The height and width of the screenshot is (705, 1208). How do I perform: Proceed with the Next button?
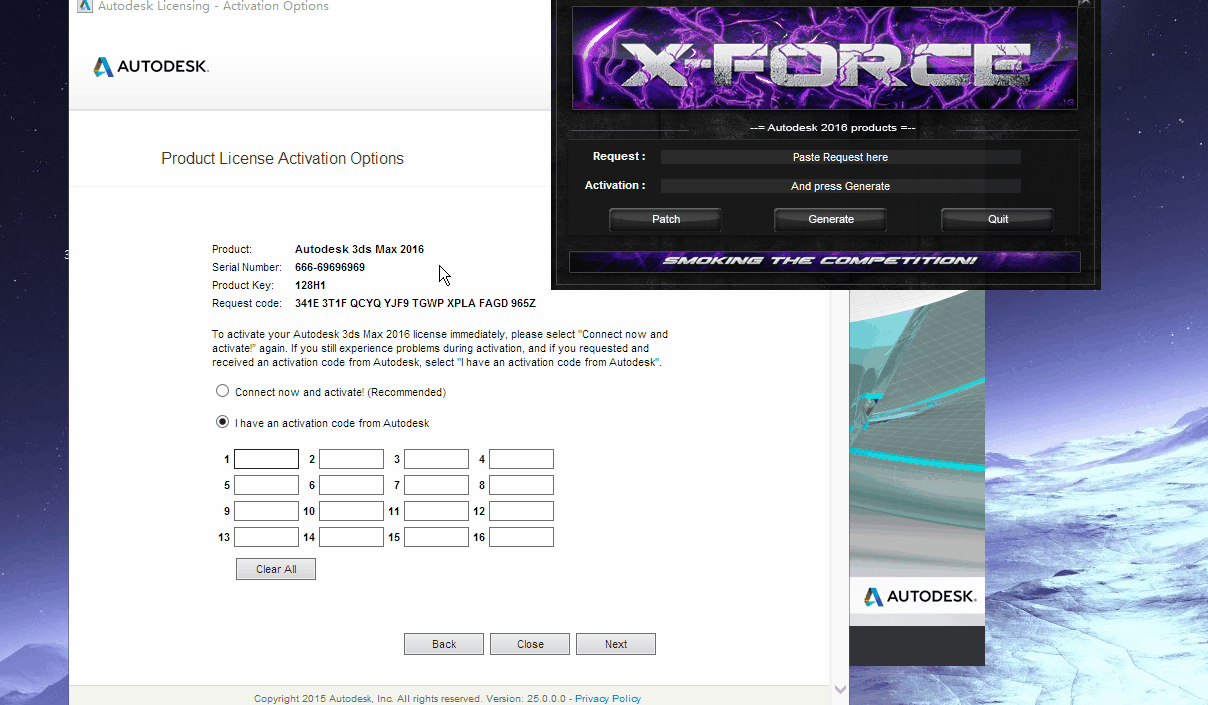pos(616,644)
